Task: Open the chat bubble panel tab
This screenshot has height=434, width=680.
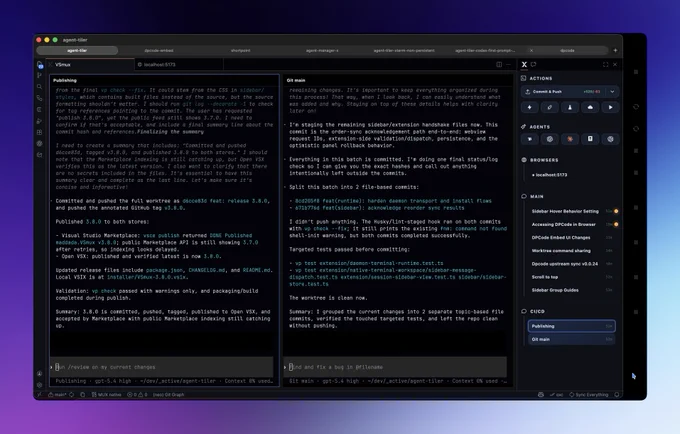Action: (x=533, y=65)
